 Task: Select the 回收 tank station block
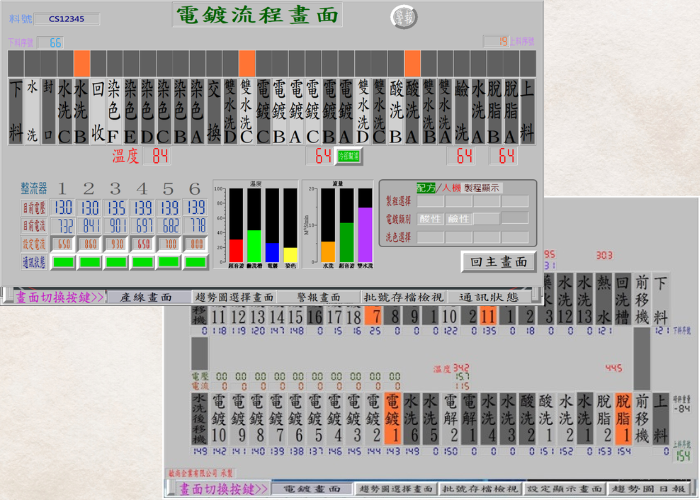98,110
